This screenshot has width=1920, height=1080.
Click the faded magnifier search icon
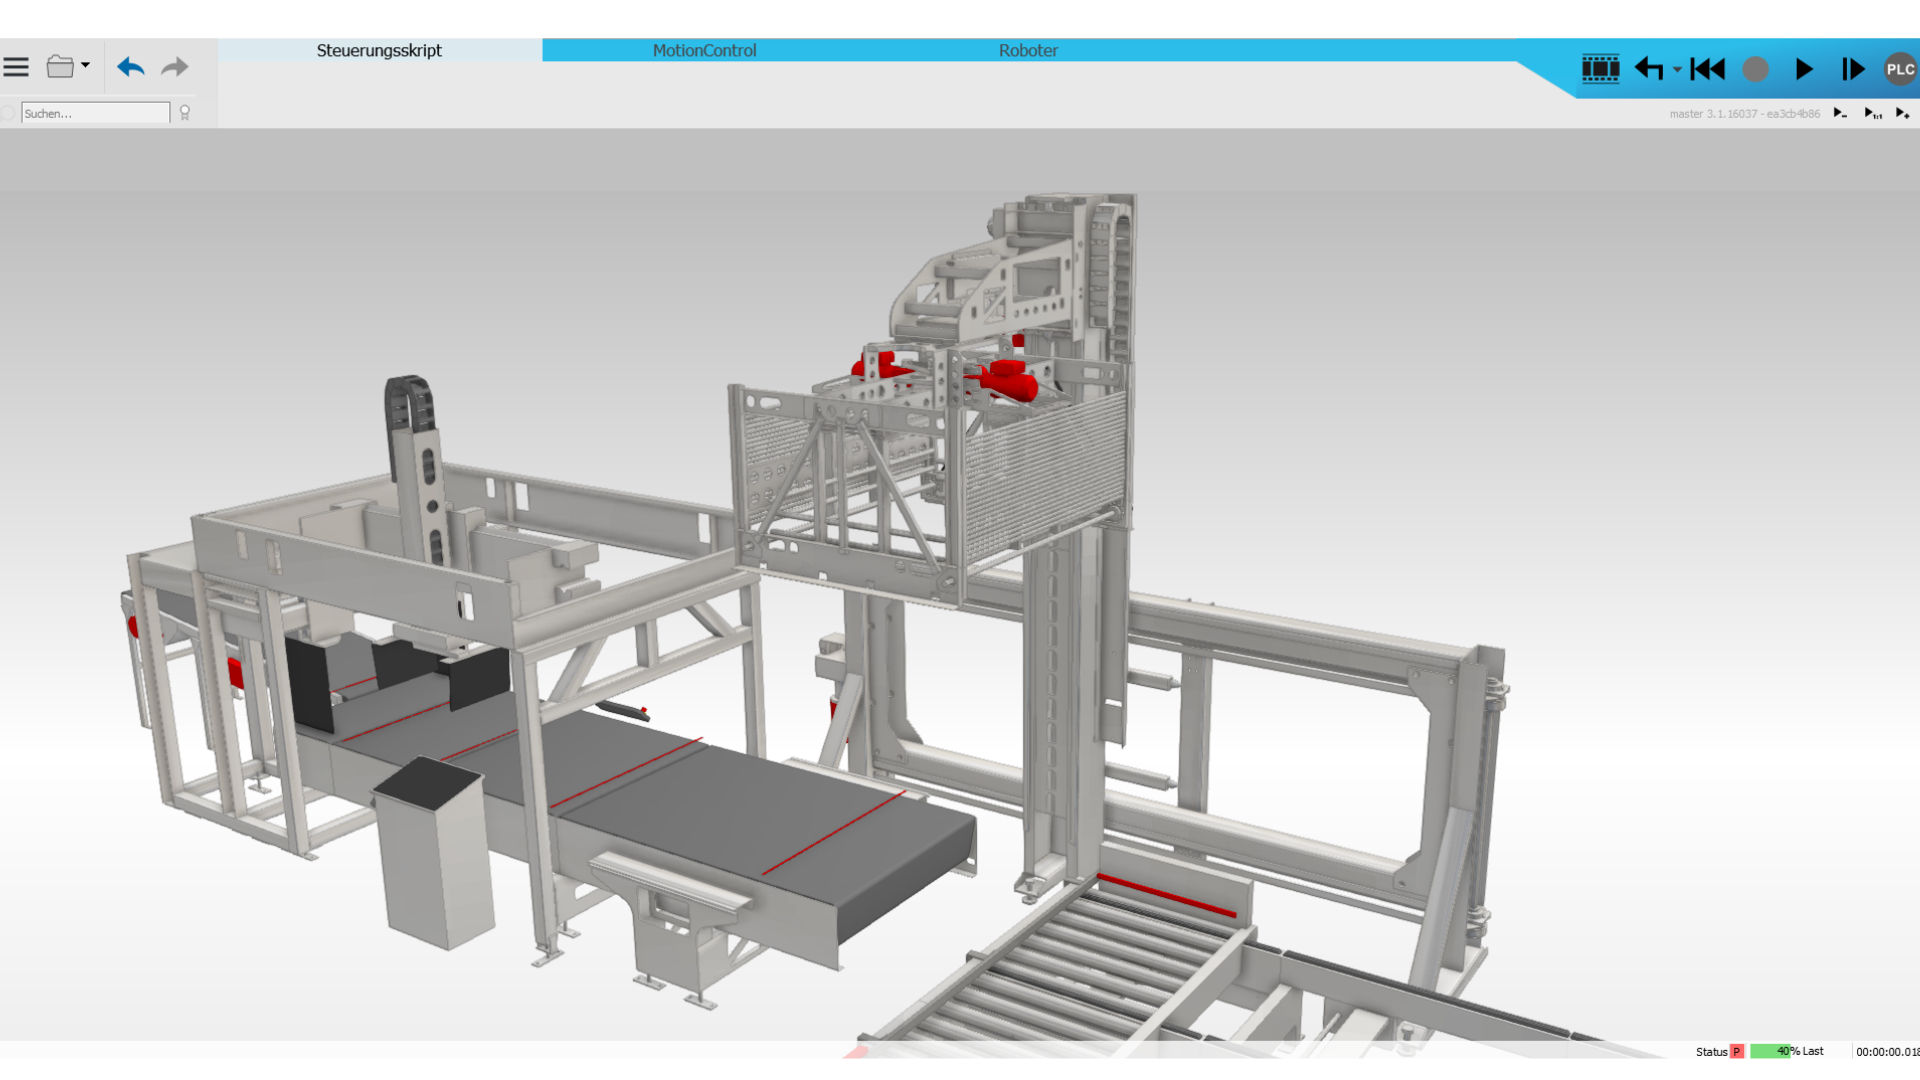[x=9, y=113]
